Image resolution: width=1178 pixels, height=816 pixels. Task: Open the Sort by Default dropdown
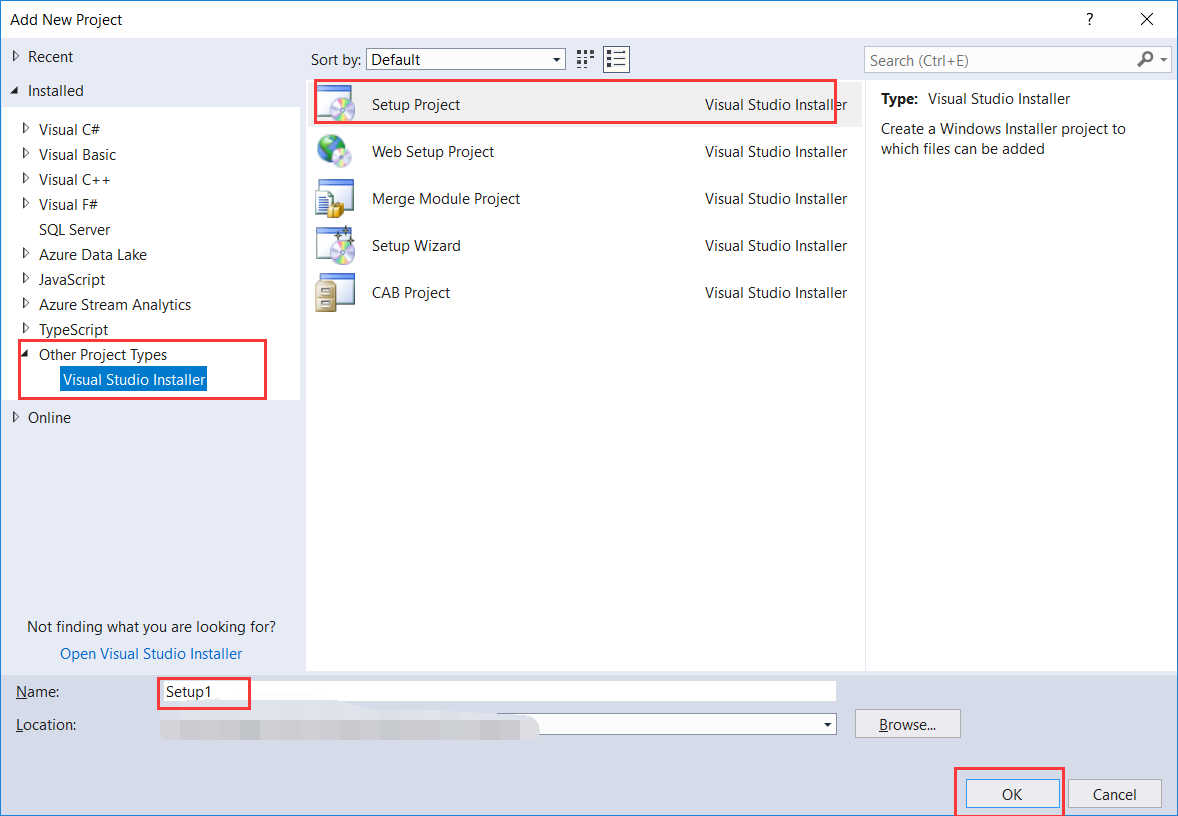tap(466, 59)
